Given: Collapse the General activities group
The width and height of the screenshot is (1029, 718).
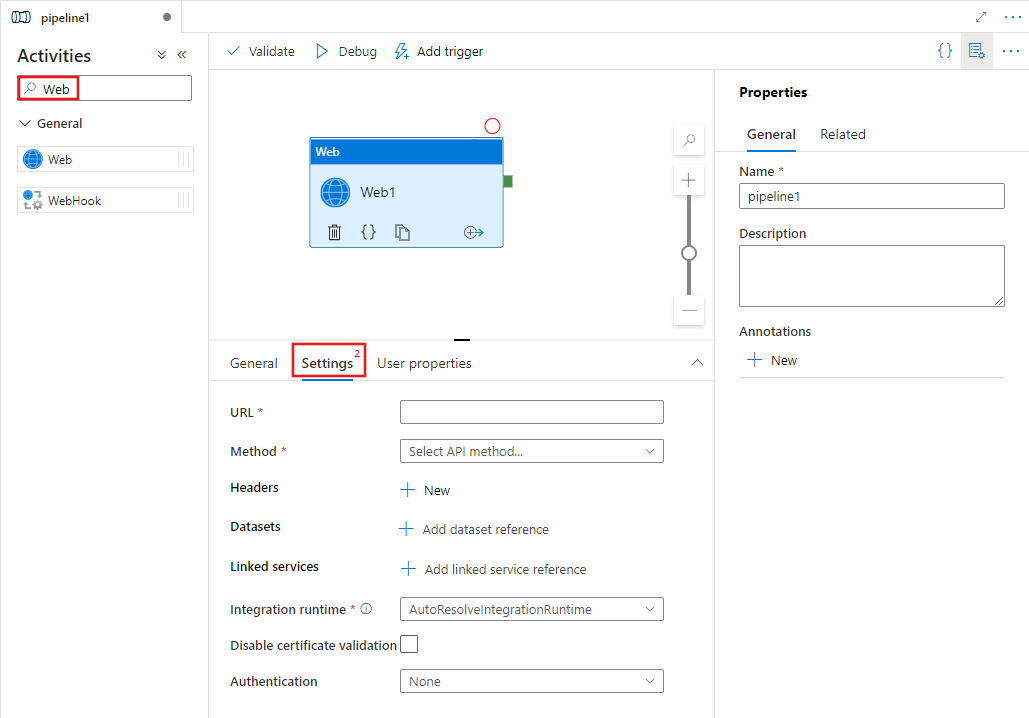Looking at the screenshot, I should [24, 123].
